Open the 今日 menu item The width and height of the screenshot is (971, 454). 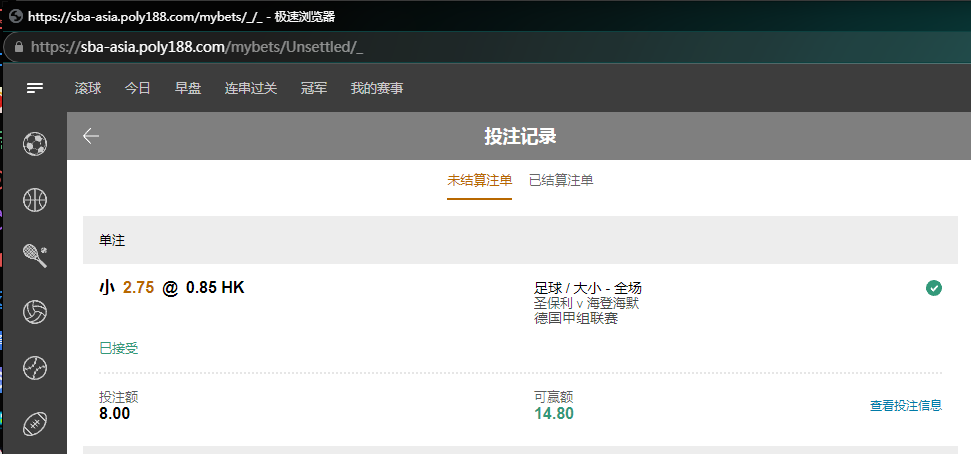(138, 88)
